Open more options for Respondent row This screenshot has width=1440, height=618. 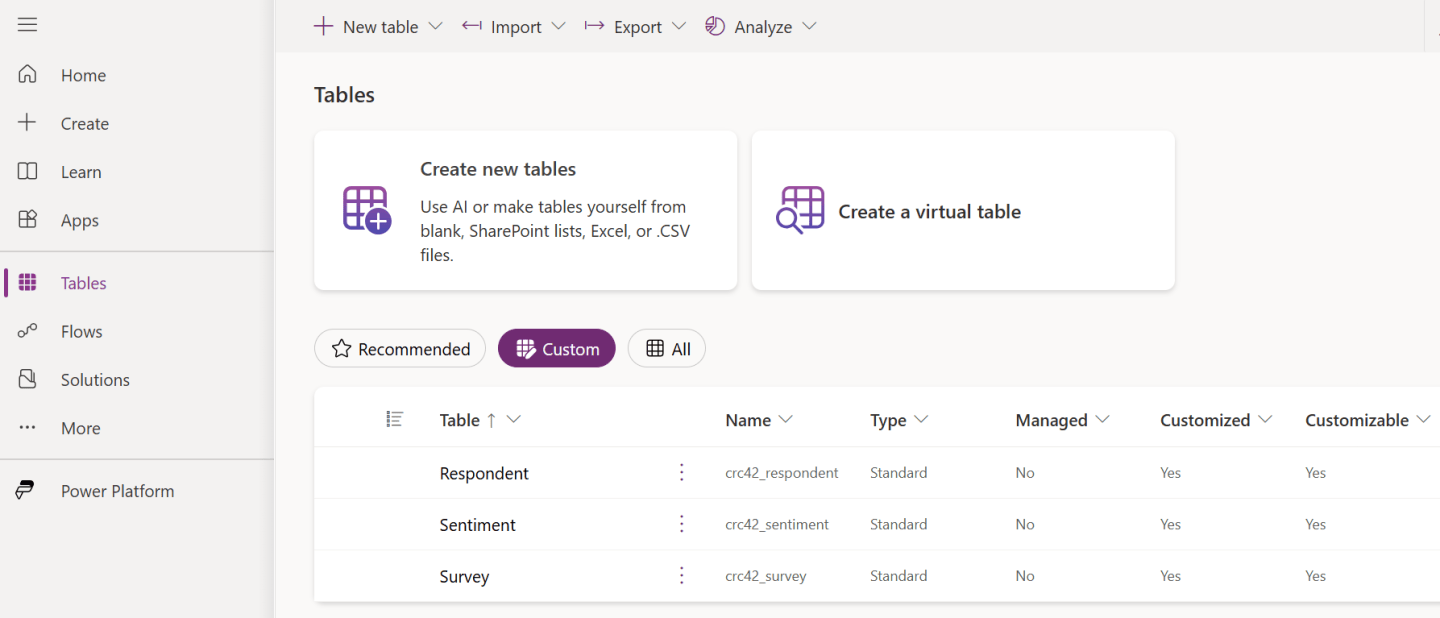coord(682,472)
